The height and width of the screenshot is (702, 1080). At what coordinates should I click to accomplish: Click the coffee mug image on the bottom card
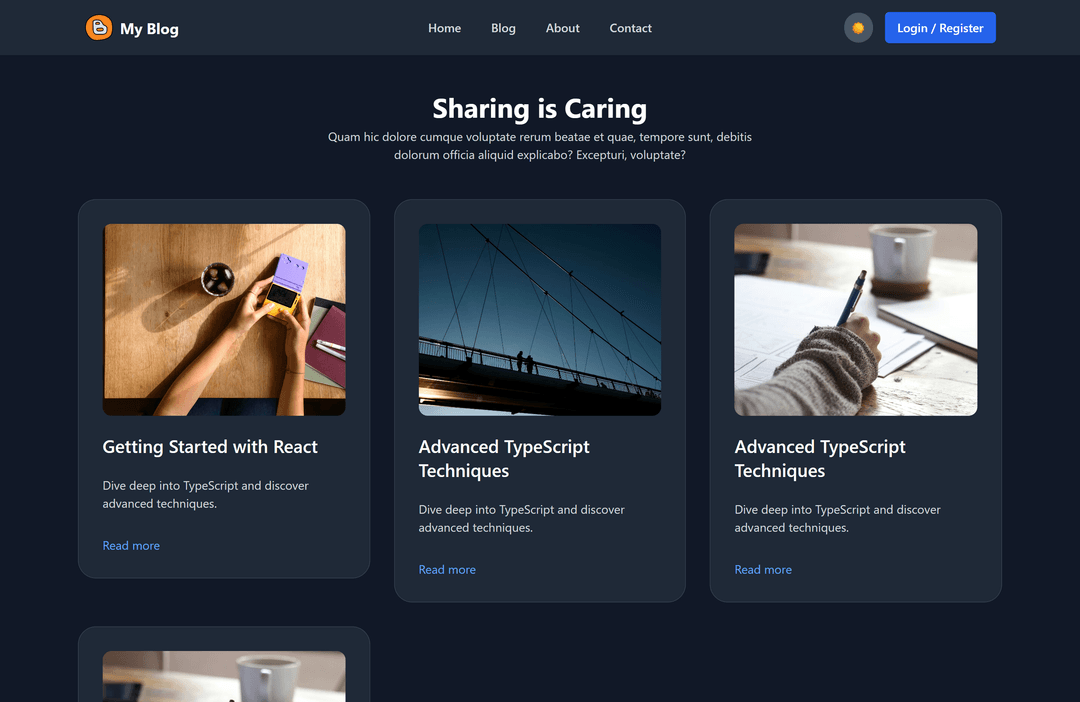(x=223, y=677)
